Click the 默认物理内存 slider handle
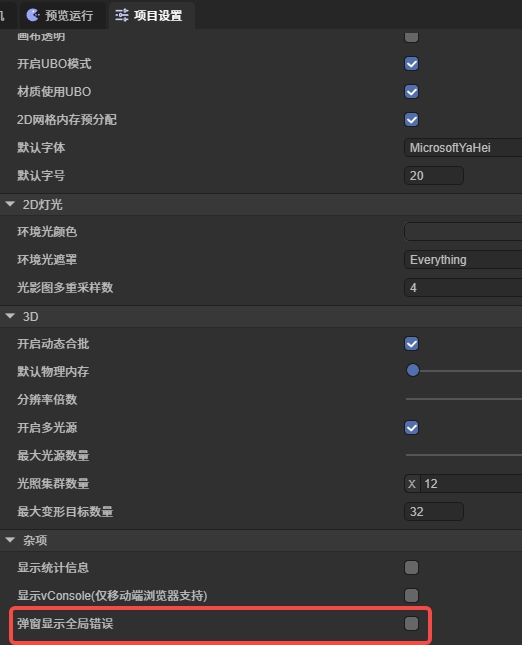 pos(413,370)
